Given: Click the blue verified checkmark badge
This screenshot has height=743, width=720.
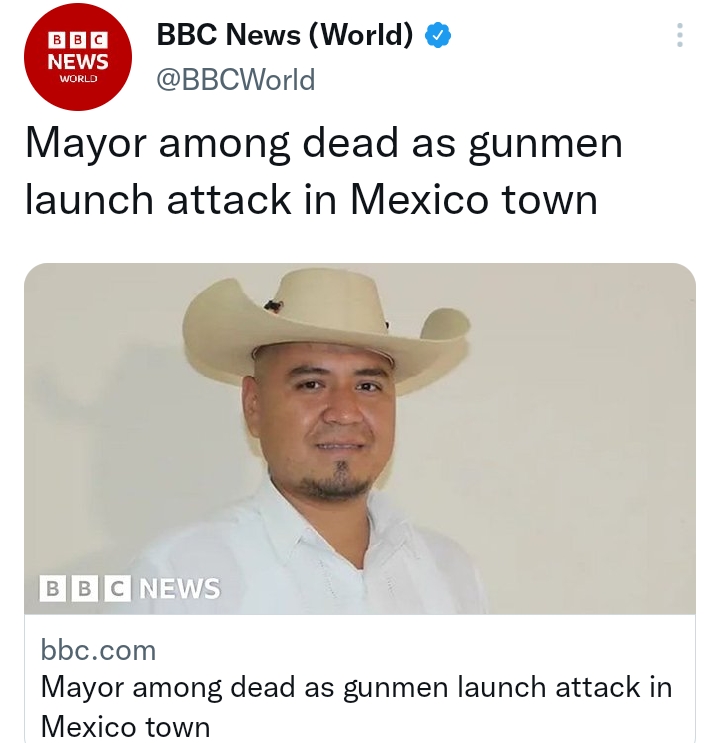Looking at the screenshot, I should [437, 35].
